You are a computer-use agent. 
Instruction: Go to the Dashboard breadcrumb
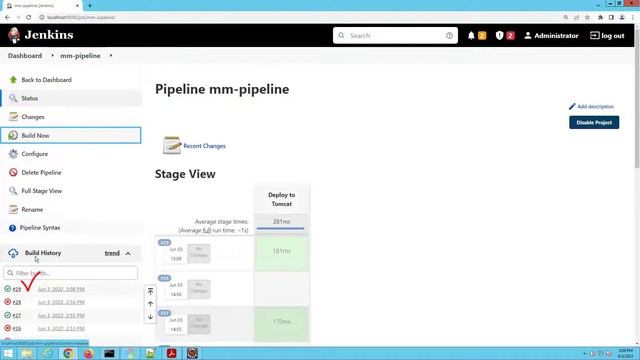(x=25, y=56)
